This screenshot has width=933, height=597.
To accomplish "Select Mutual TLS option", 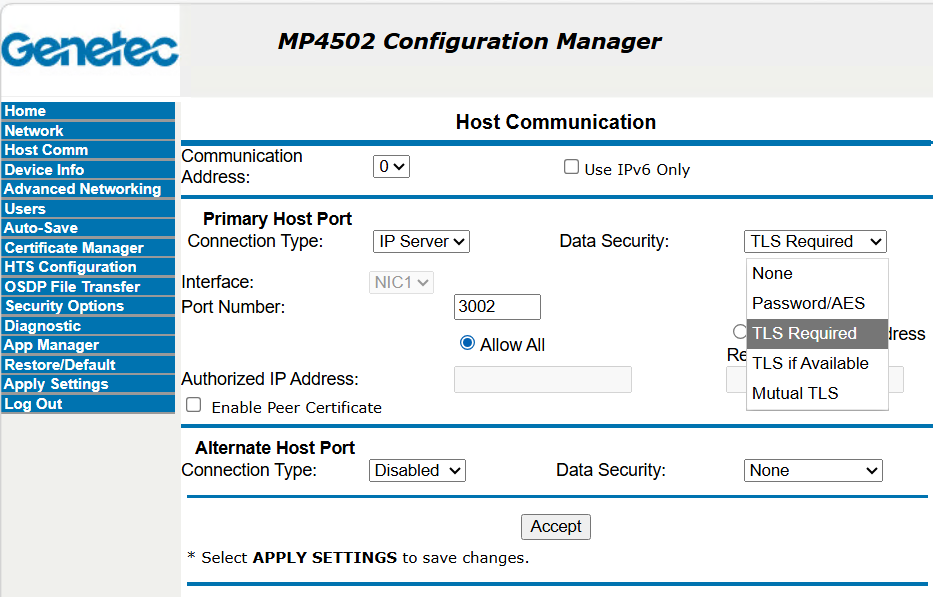I will click(817, 393).
